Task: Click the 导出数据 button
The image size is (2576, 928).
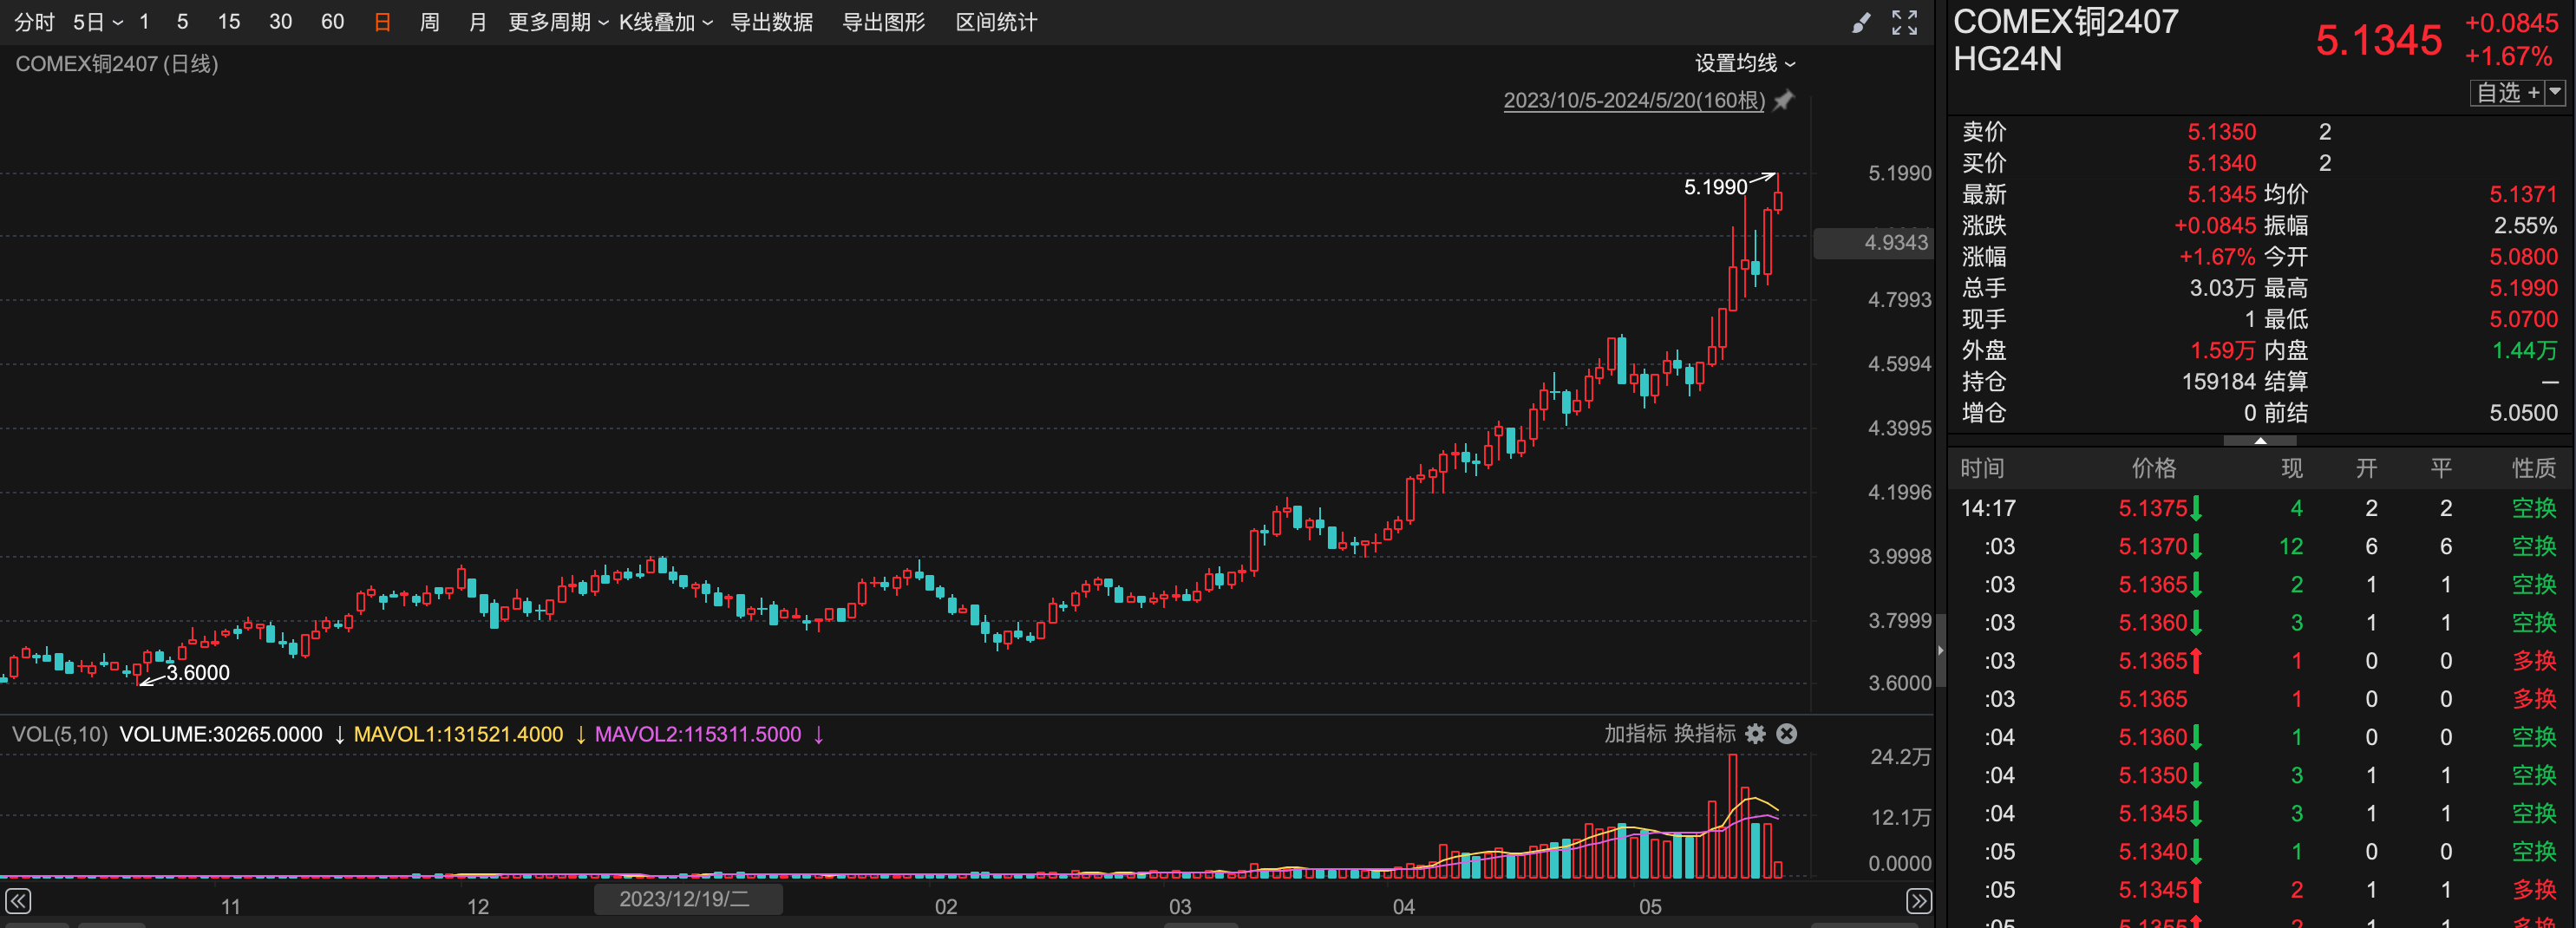Action: click(x=771, y=22)
